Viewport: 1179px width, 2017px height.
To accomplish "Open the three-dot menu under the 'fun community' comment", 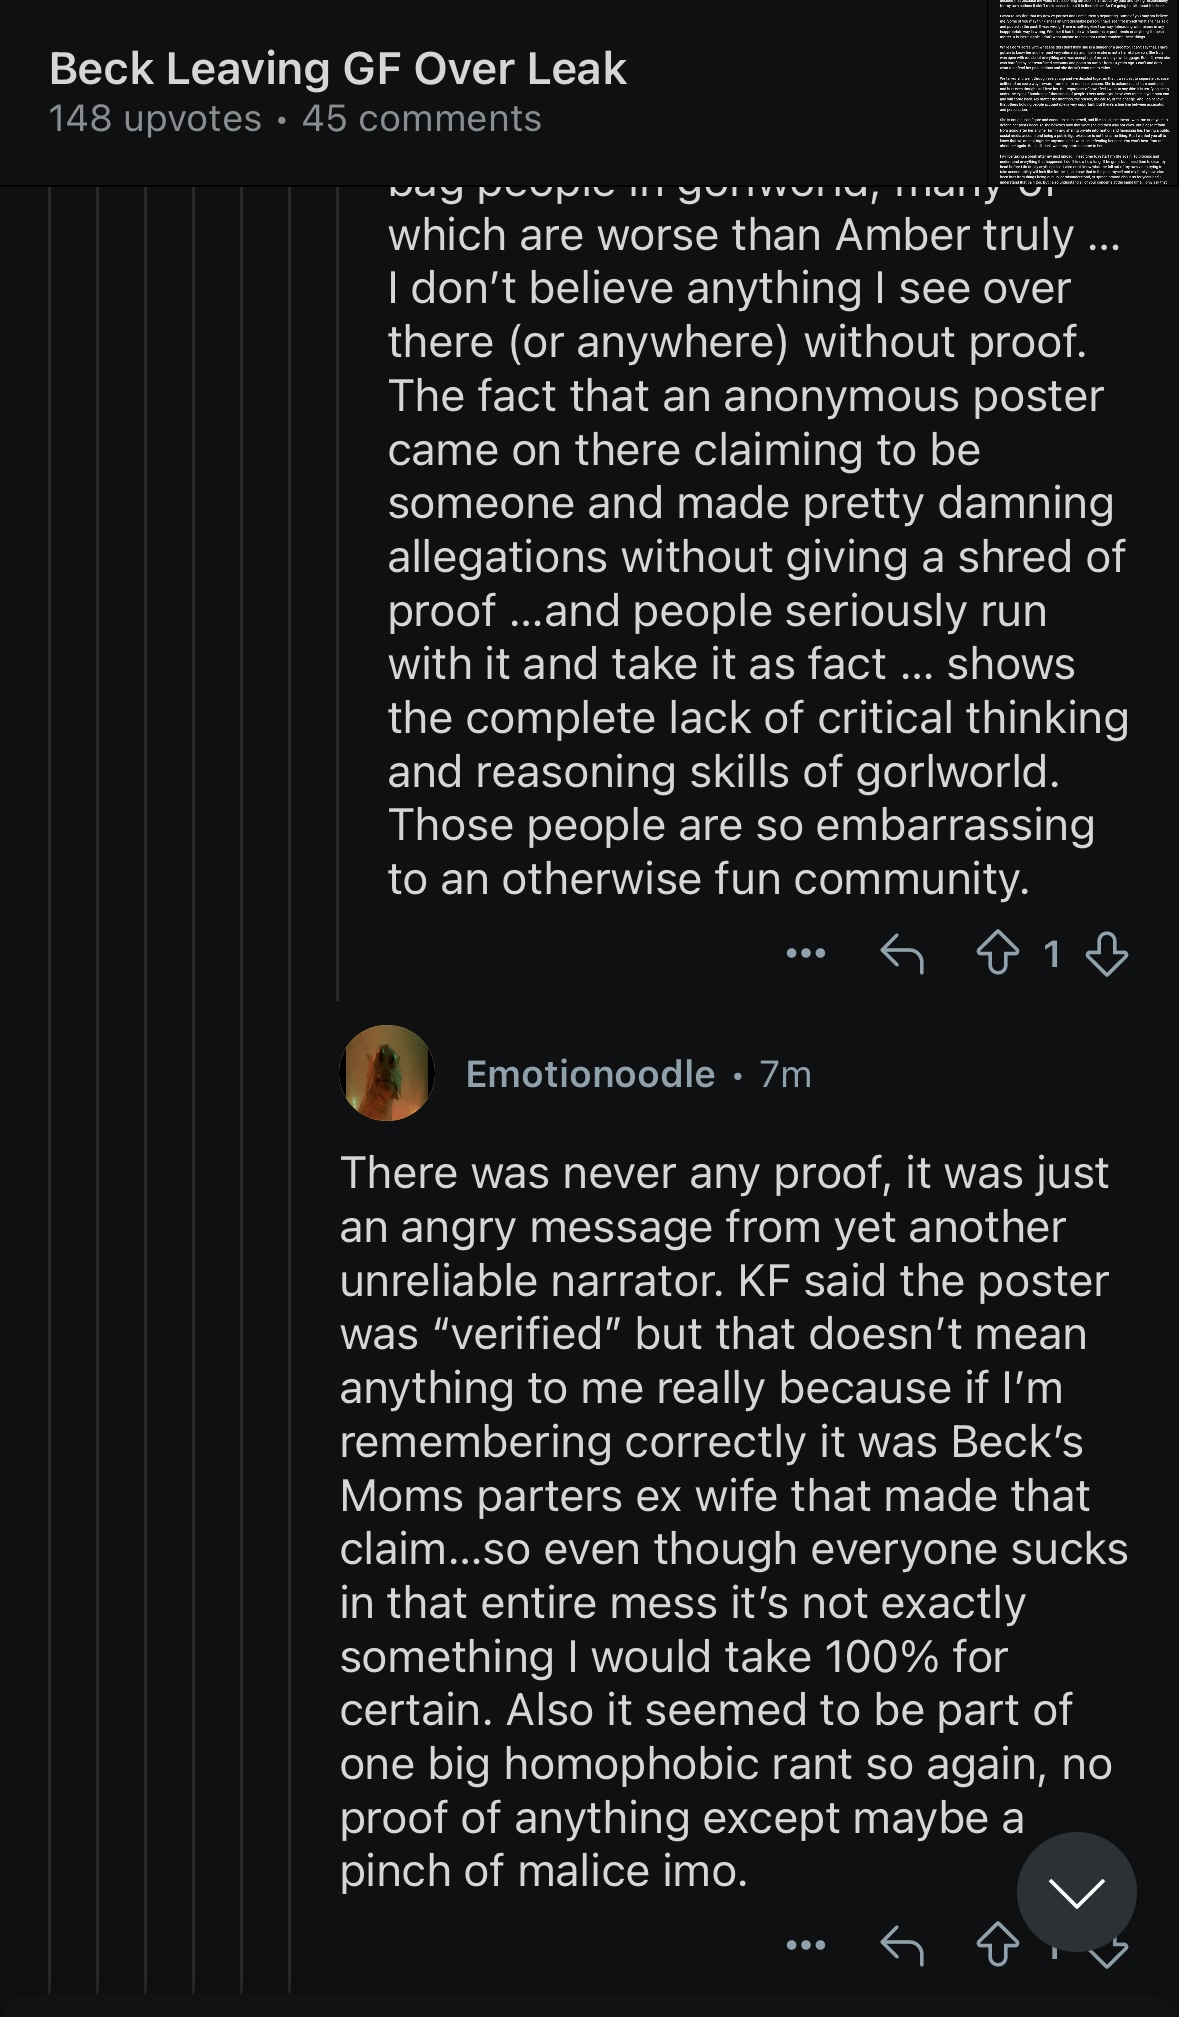I will tap(805, 953).
